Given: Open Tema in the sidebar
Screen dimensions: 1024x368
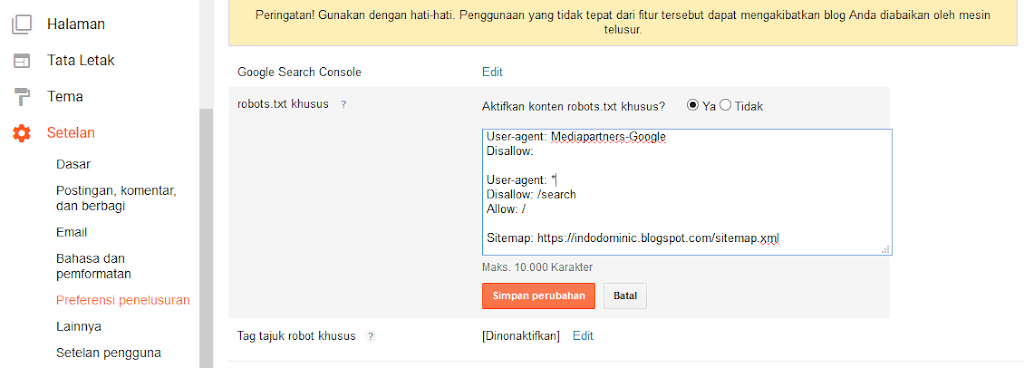Looking at the screenshot, I should coord(65,97).
